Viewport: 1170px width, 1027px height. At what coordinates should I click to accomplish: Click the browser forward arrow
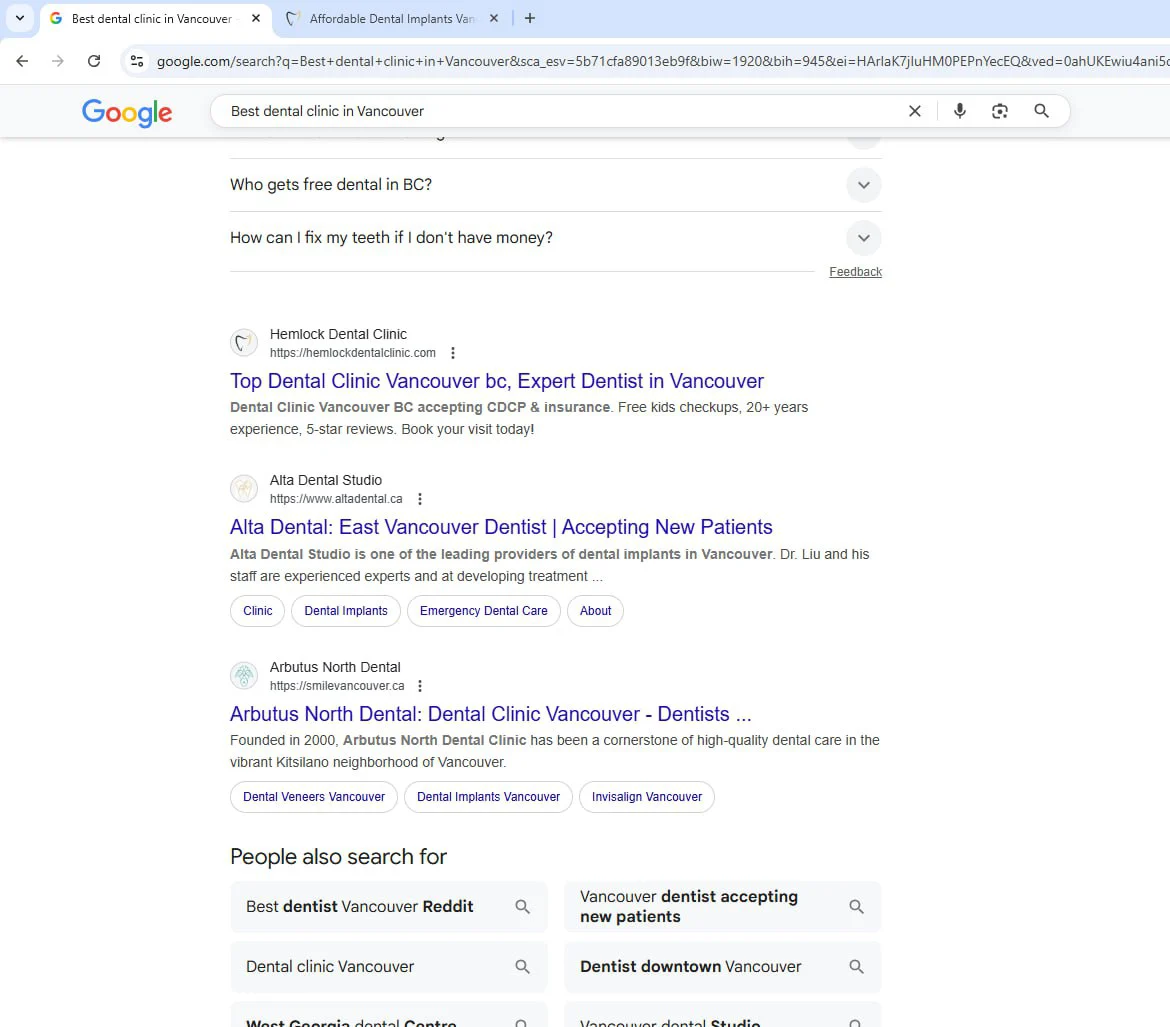pyautogui.click(x=57, y=61)
